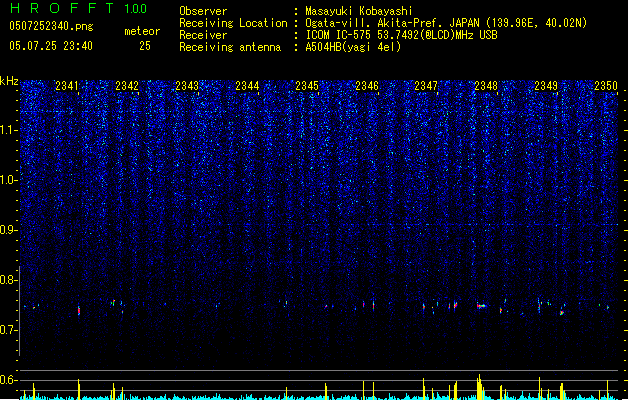Click the 2343 time marker

tap(187, 86)
